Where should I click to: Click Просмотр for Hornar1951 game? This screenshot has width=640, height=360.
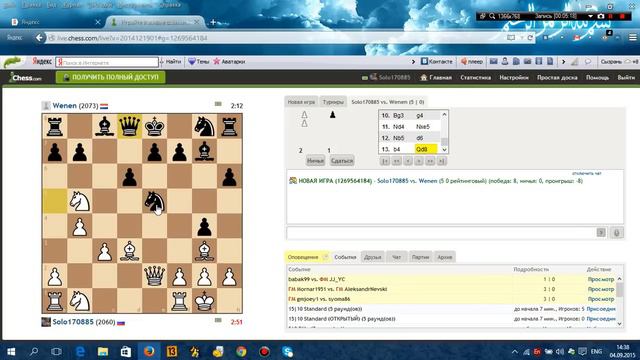(601, 289)
